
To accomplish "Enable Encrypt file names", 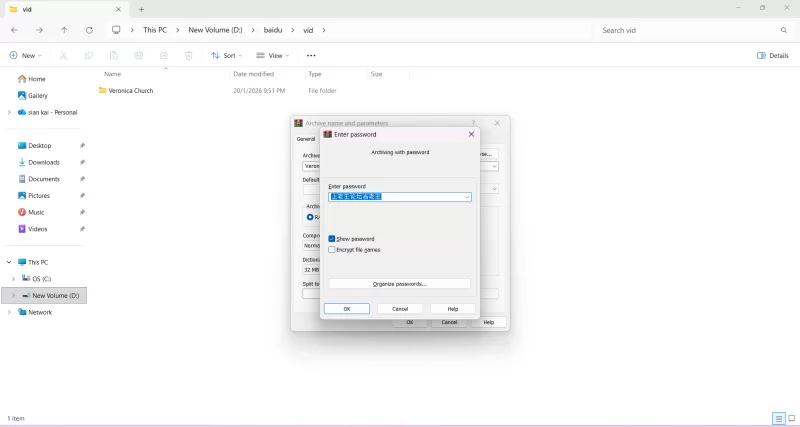I will (332, 250).
